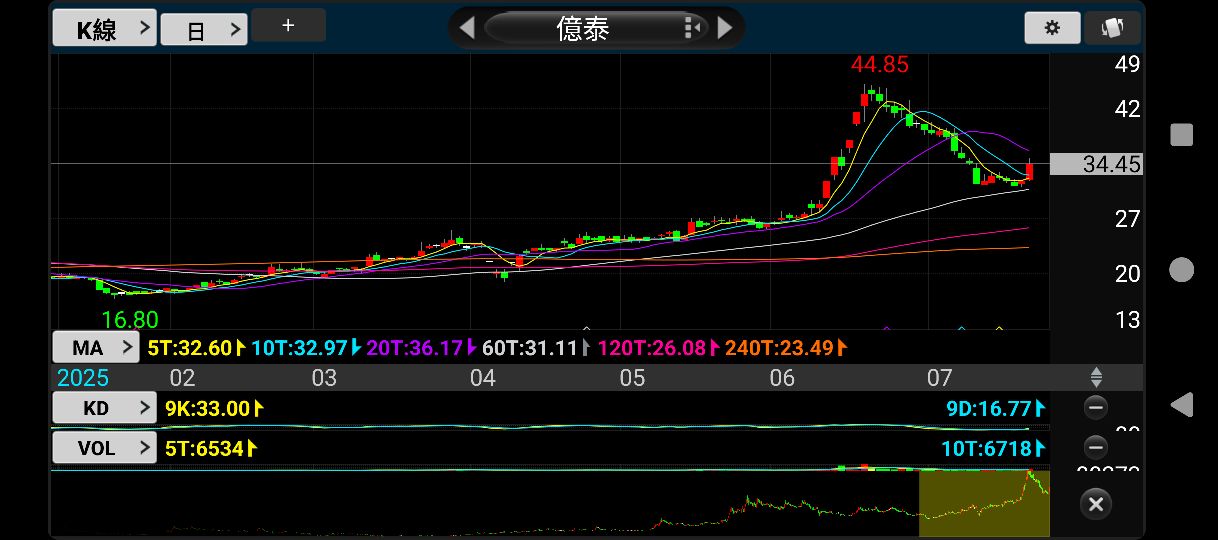Open the 億泰 stock name selector
Viewport: 1218px width, 540px height.
pos(583,28)
